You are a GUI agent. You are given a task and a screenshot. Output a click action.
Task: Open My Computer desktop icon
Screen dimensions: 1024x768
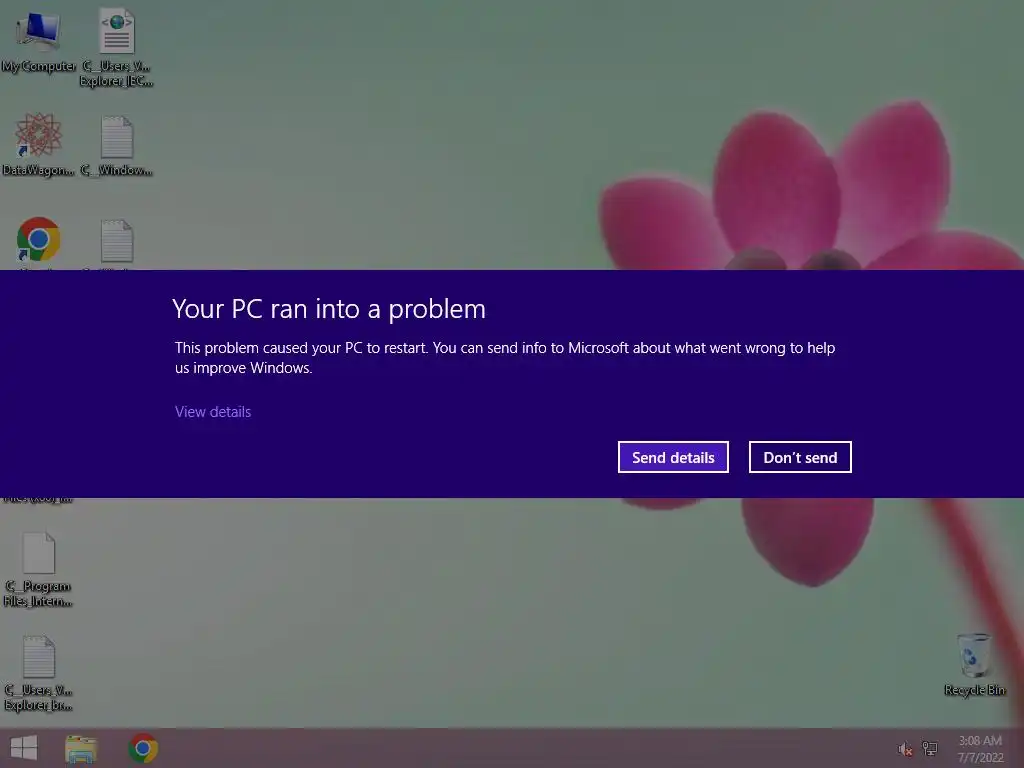[x=39, y=42]
